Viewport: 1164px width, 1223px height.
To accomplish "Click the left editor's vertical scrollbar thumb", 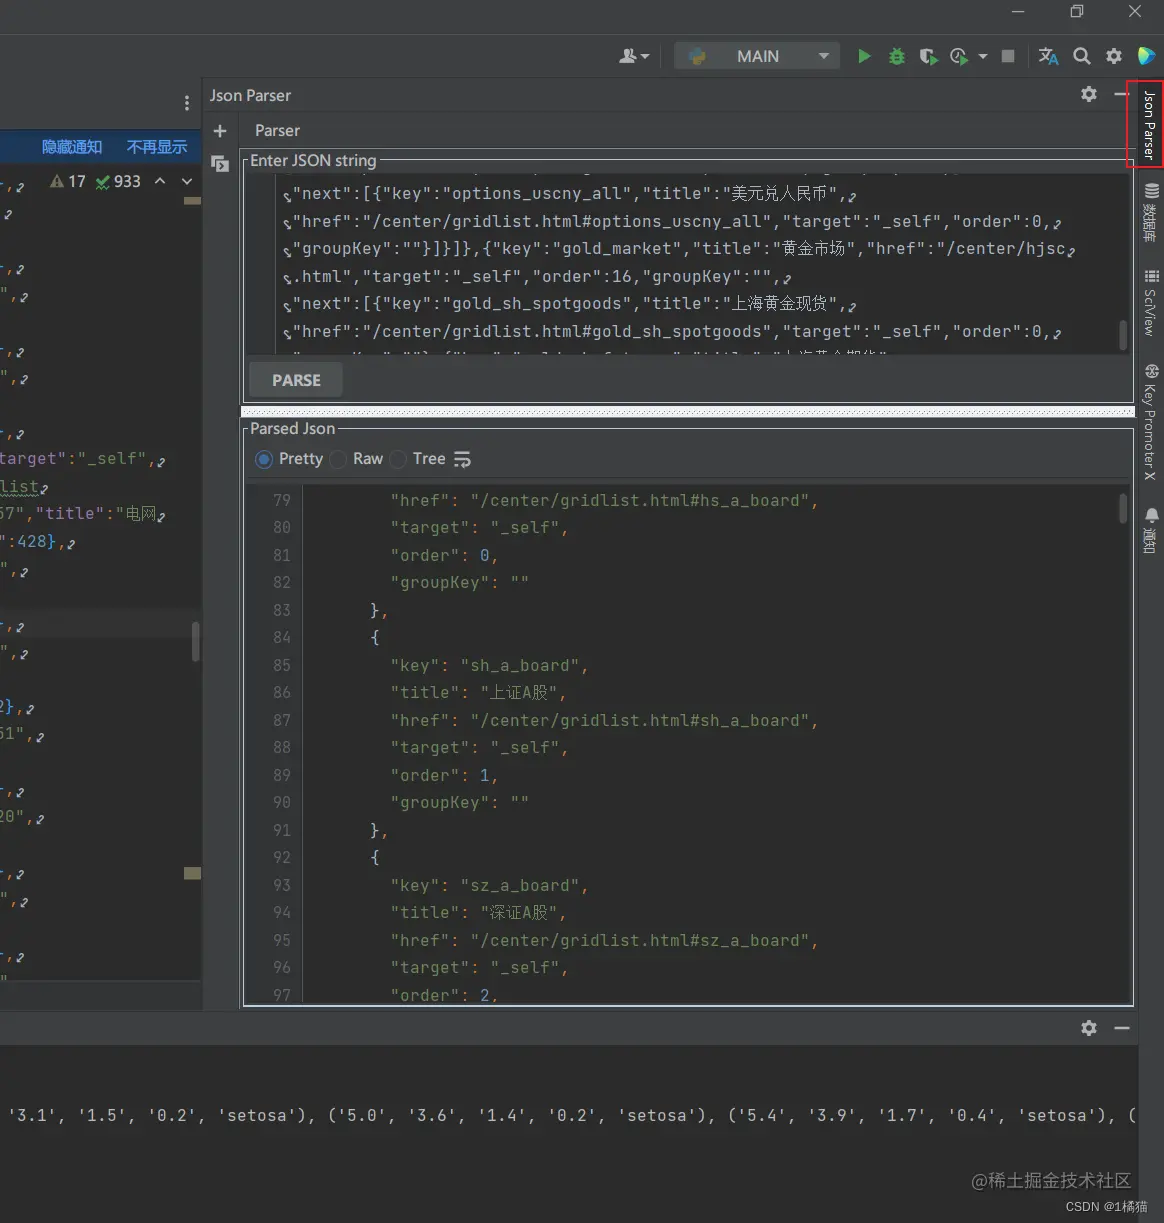I will pos(196,641).
